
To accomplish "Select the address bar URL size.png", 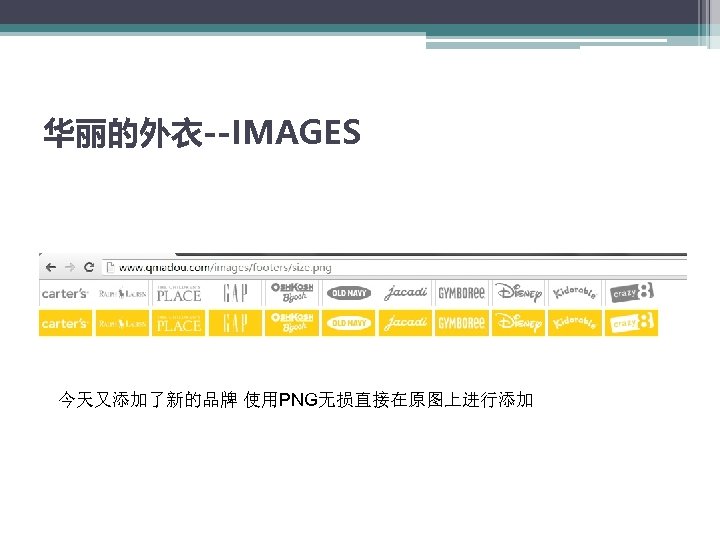I will (x=225, y=267).
